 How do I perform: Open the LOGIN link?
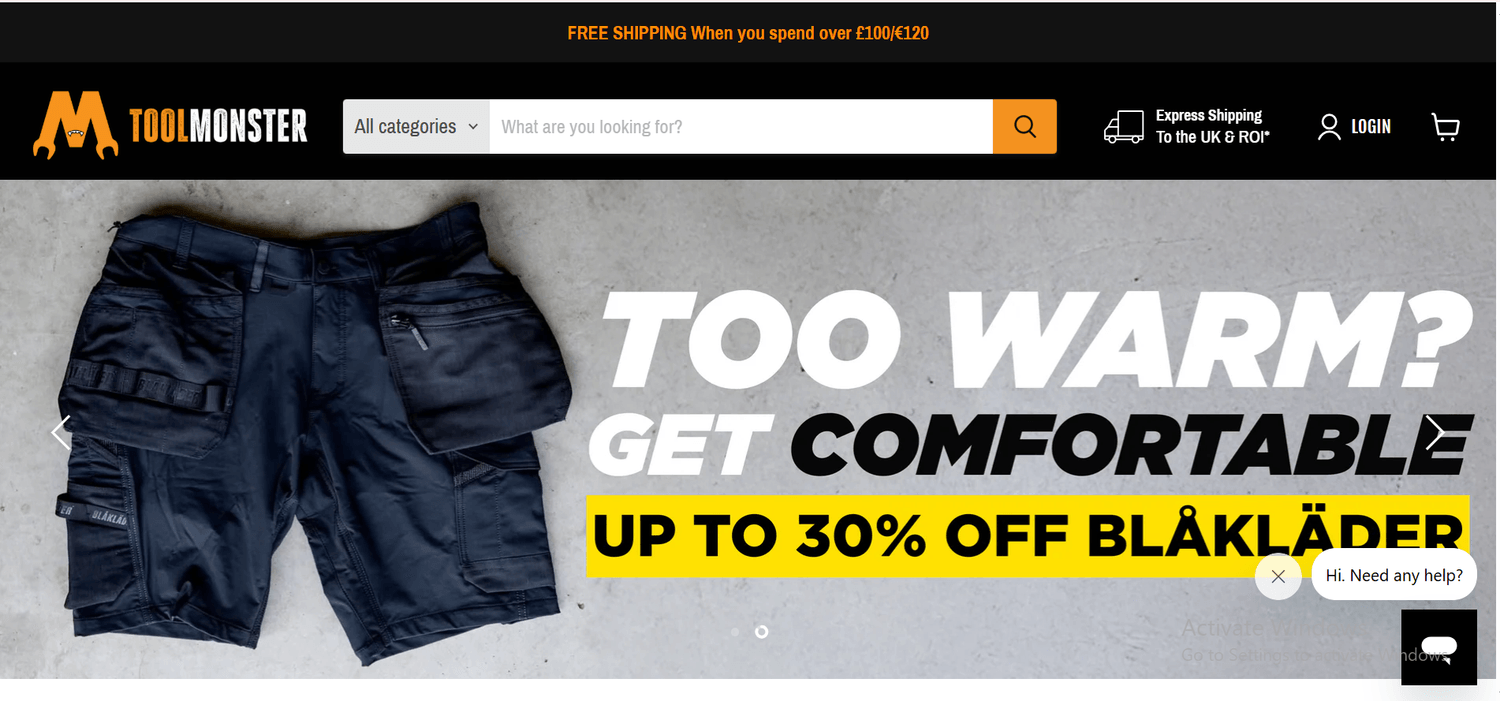[1371, 126]
